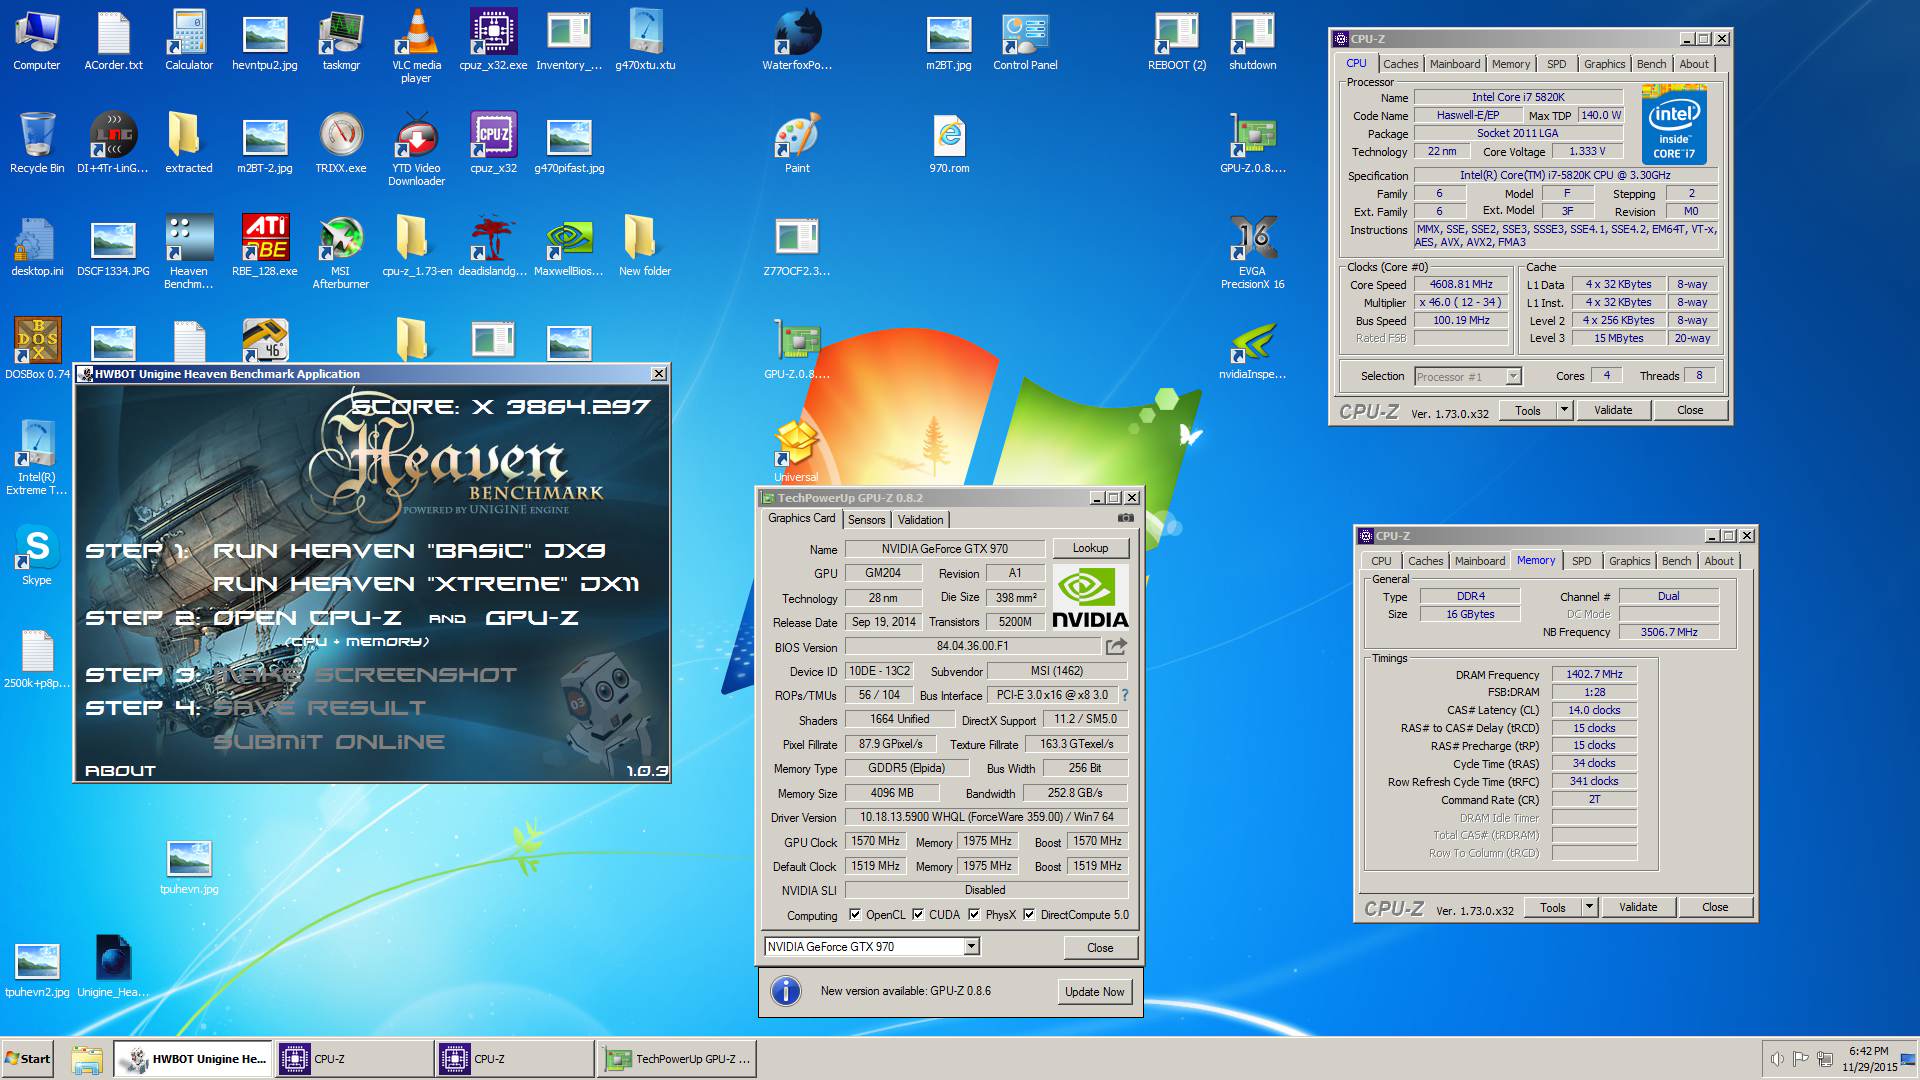
Task: Click the Close button in GPU-Z
Action: [1100, 947]
